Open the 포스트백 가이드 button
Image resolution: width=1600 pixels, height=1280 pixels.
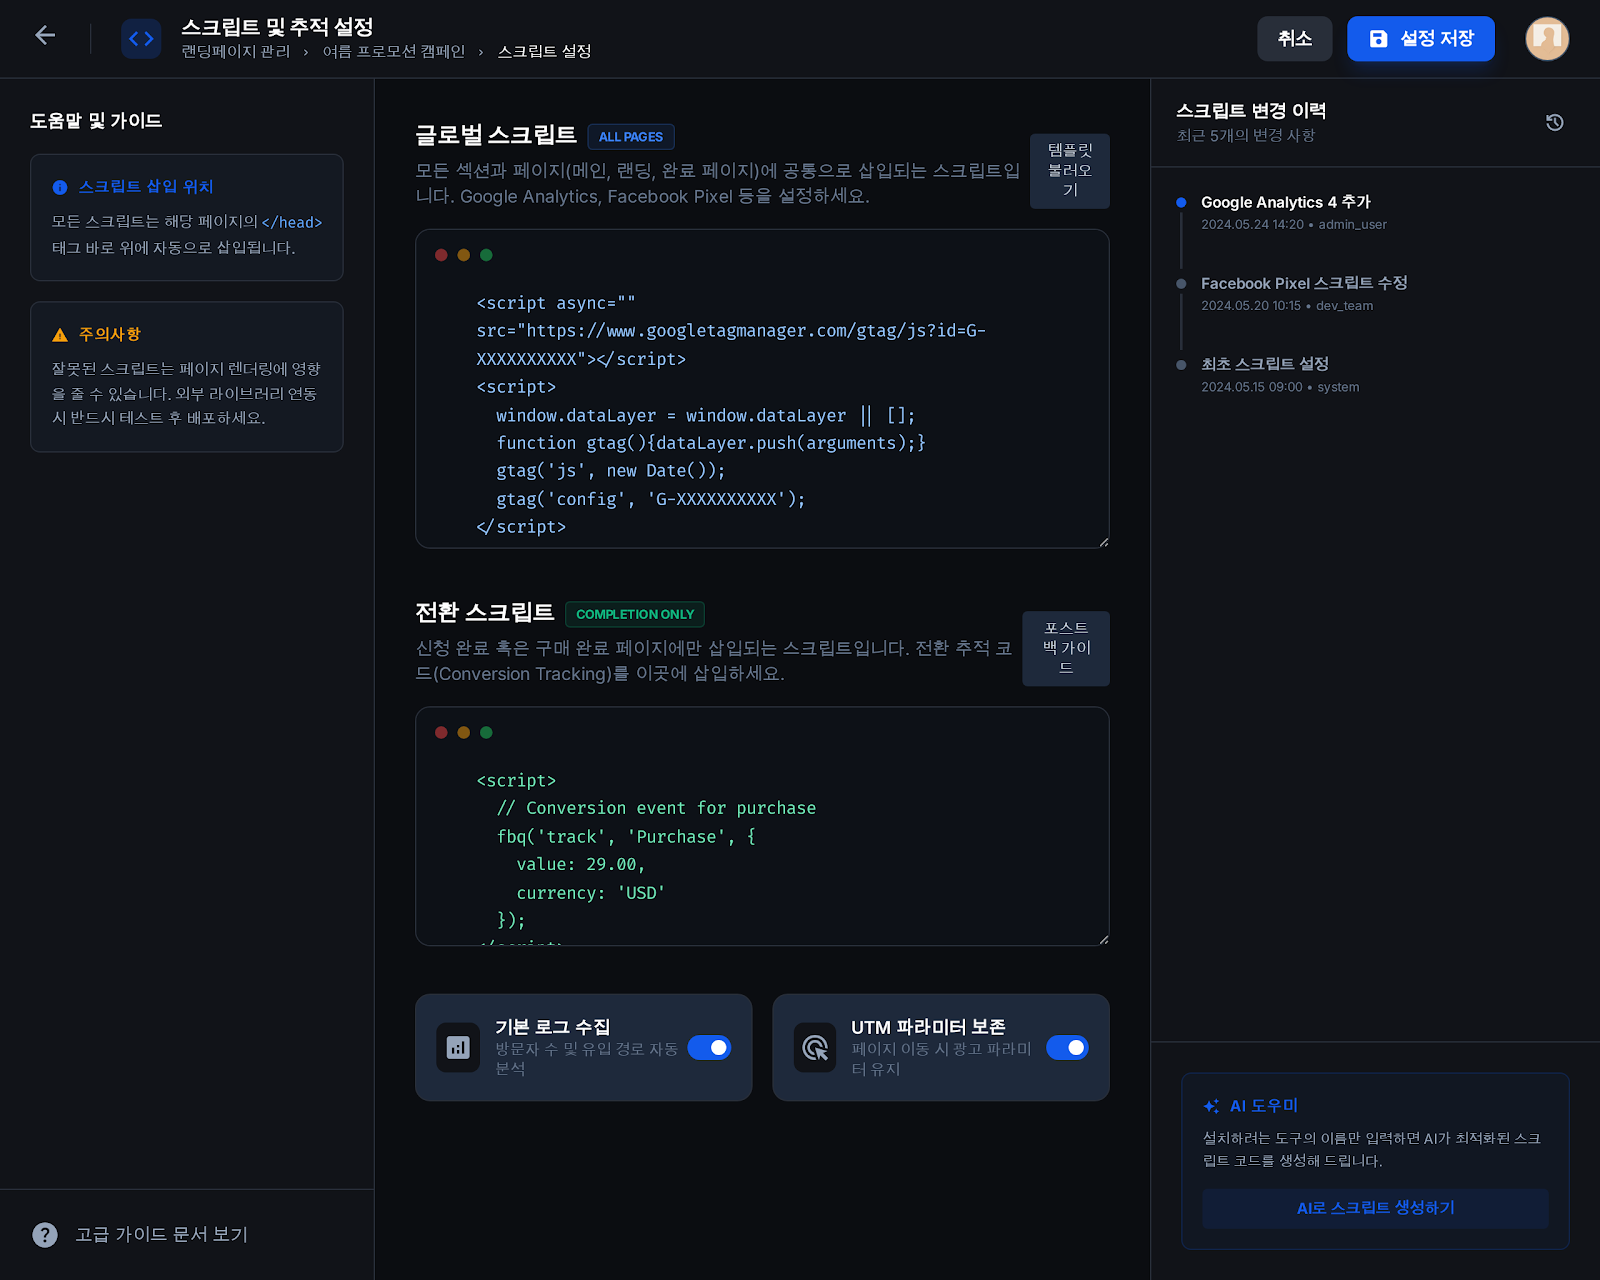(x=1065, y=648)
